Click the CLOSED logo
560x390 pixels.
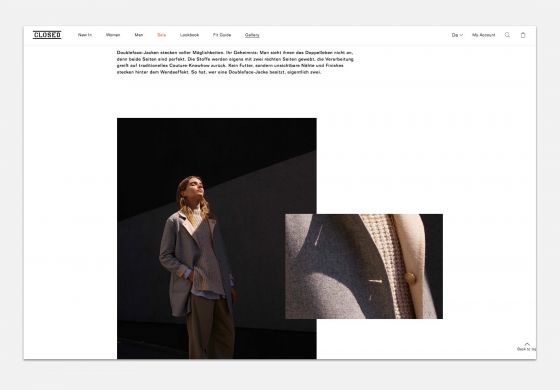pos(47,35)
